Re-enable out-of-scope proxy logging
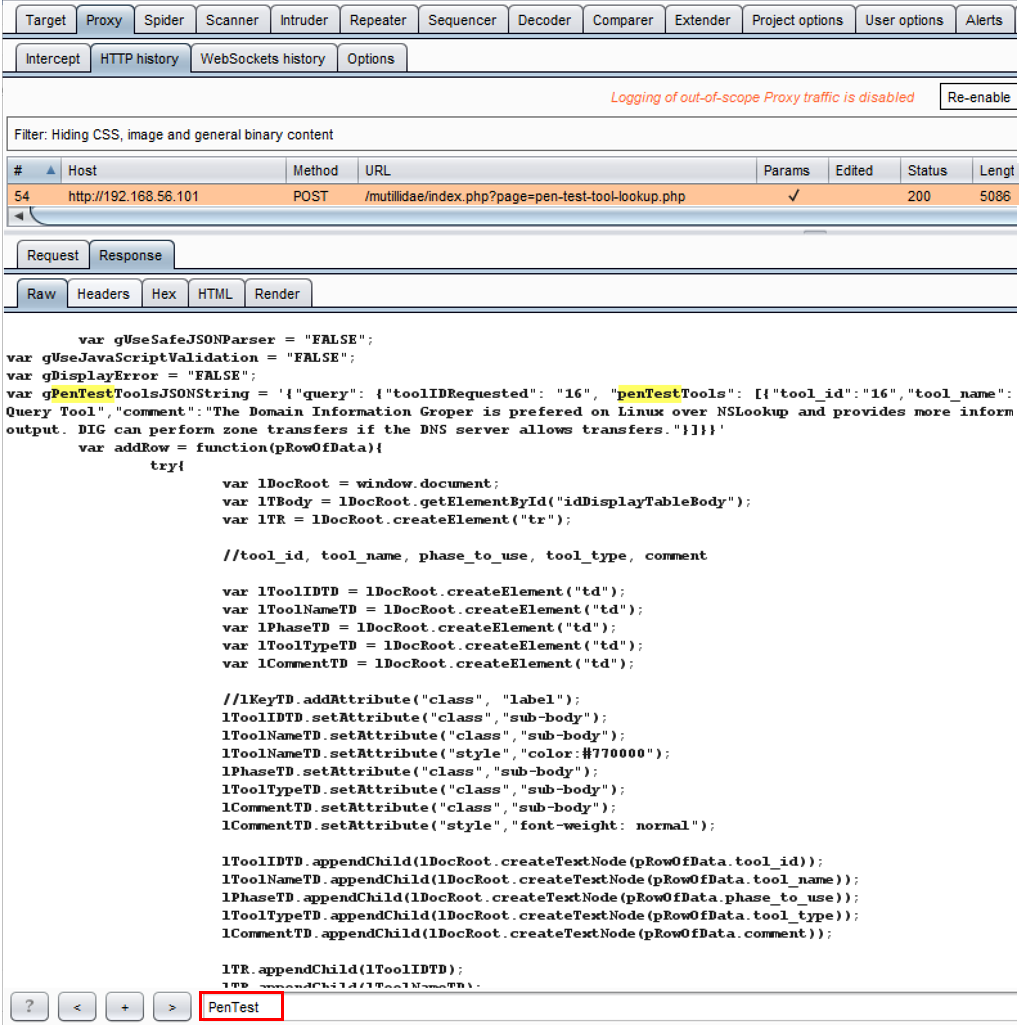The width and height of the screenshot is (1022, 1025). coord(978,97)
